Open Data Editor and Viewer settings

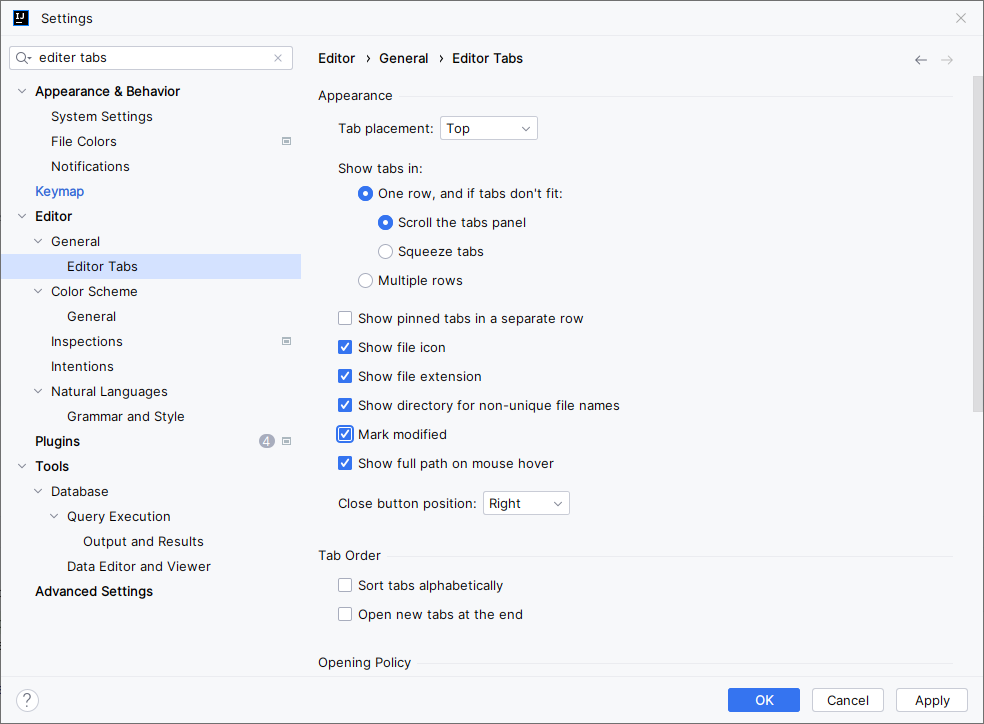pos(139,567)
